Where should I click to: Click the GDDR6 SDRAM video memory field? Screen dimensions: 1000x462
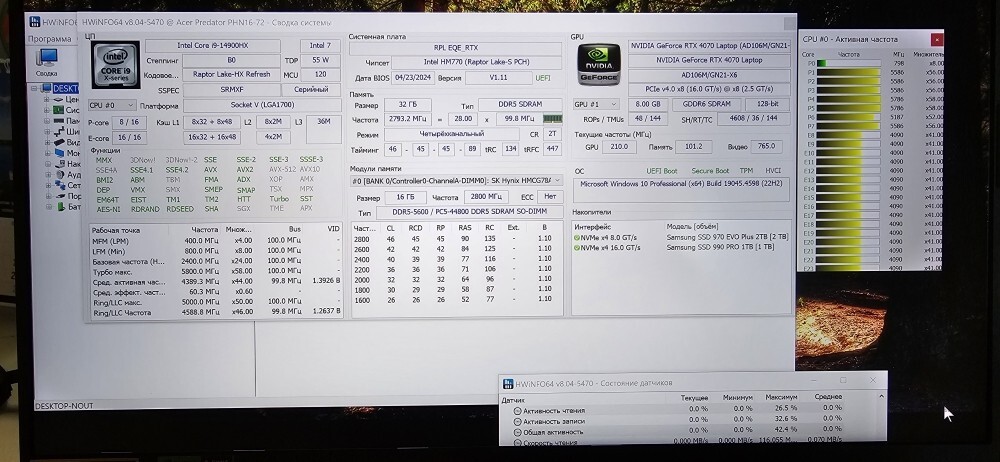point(706,104)
